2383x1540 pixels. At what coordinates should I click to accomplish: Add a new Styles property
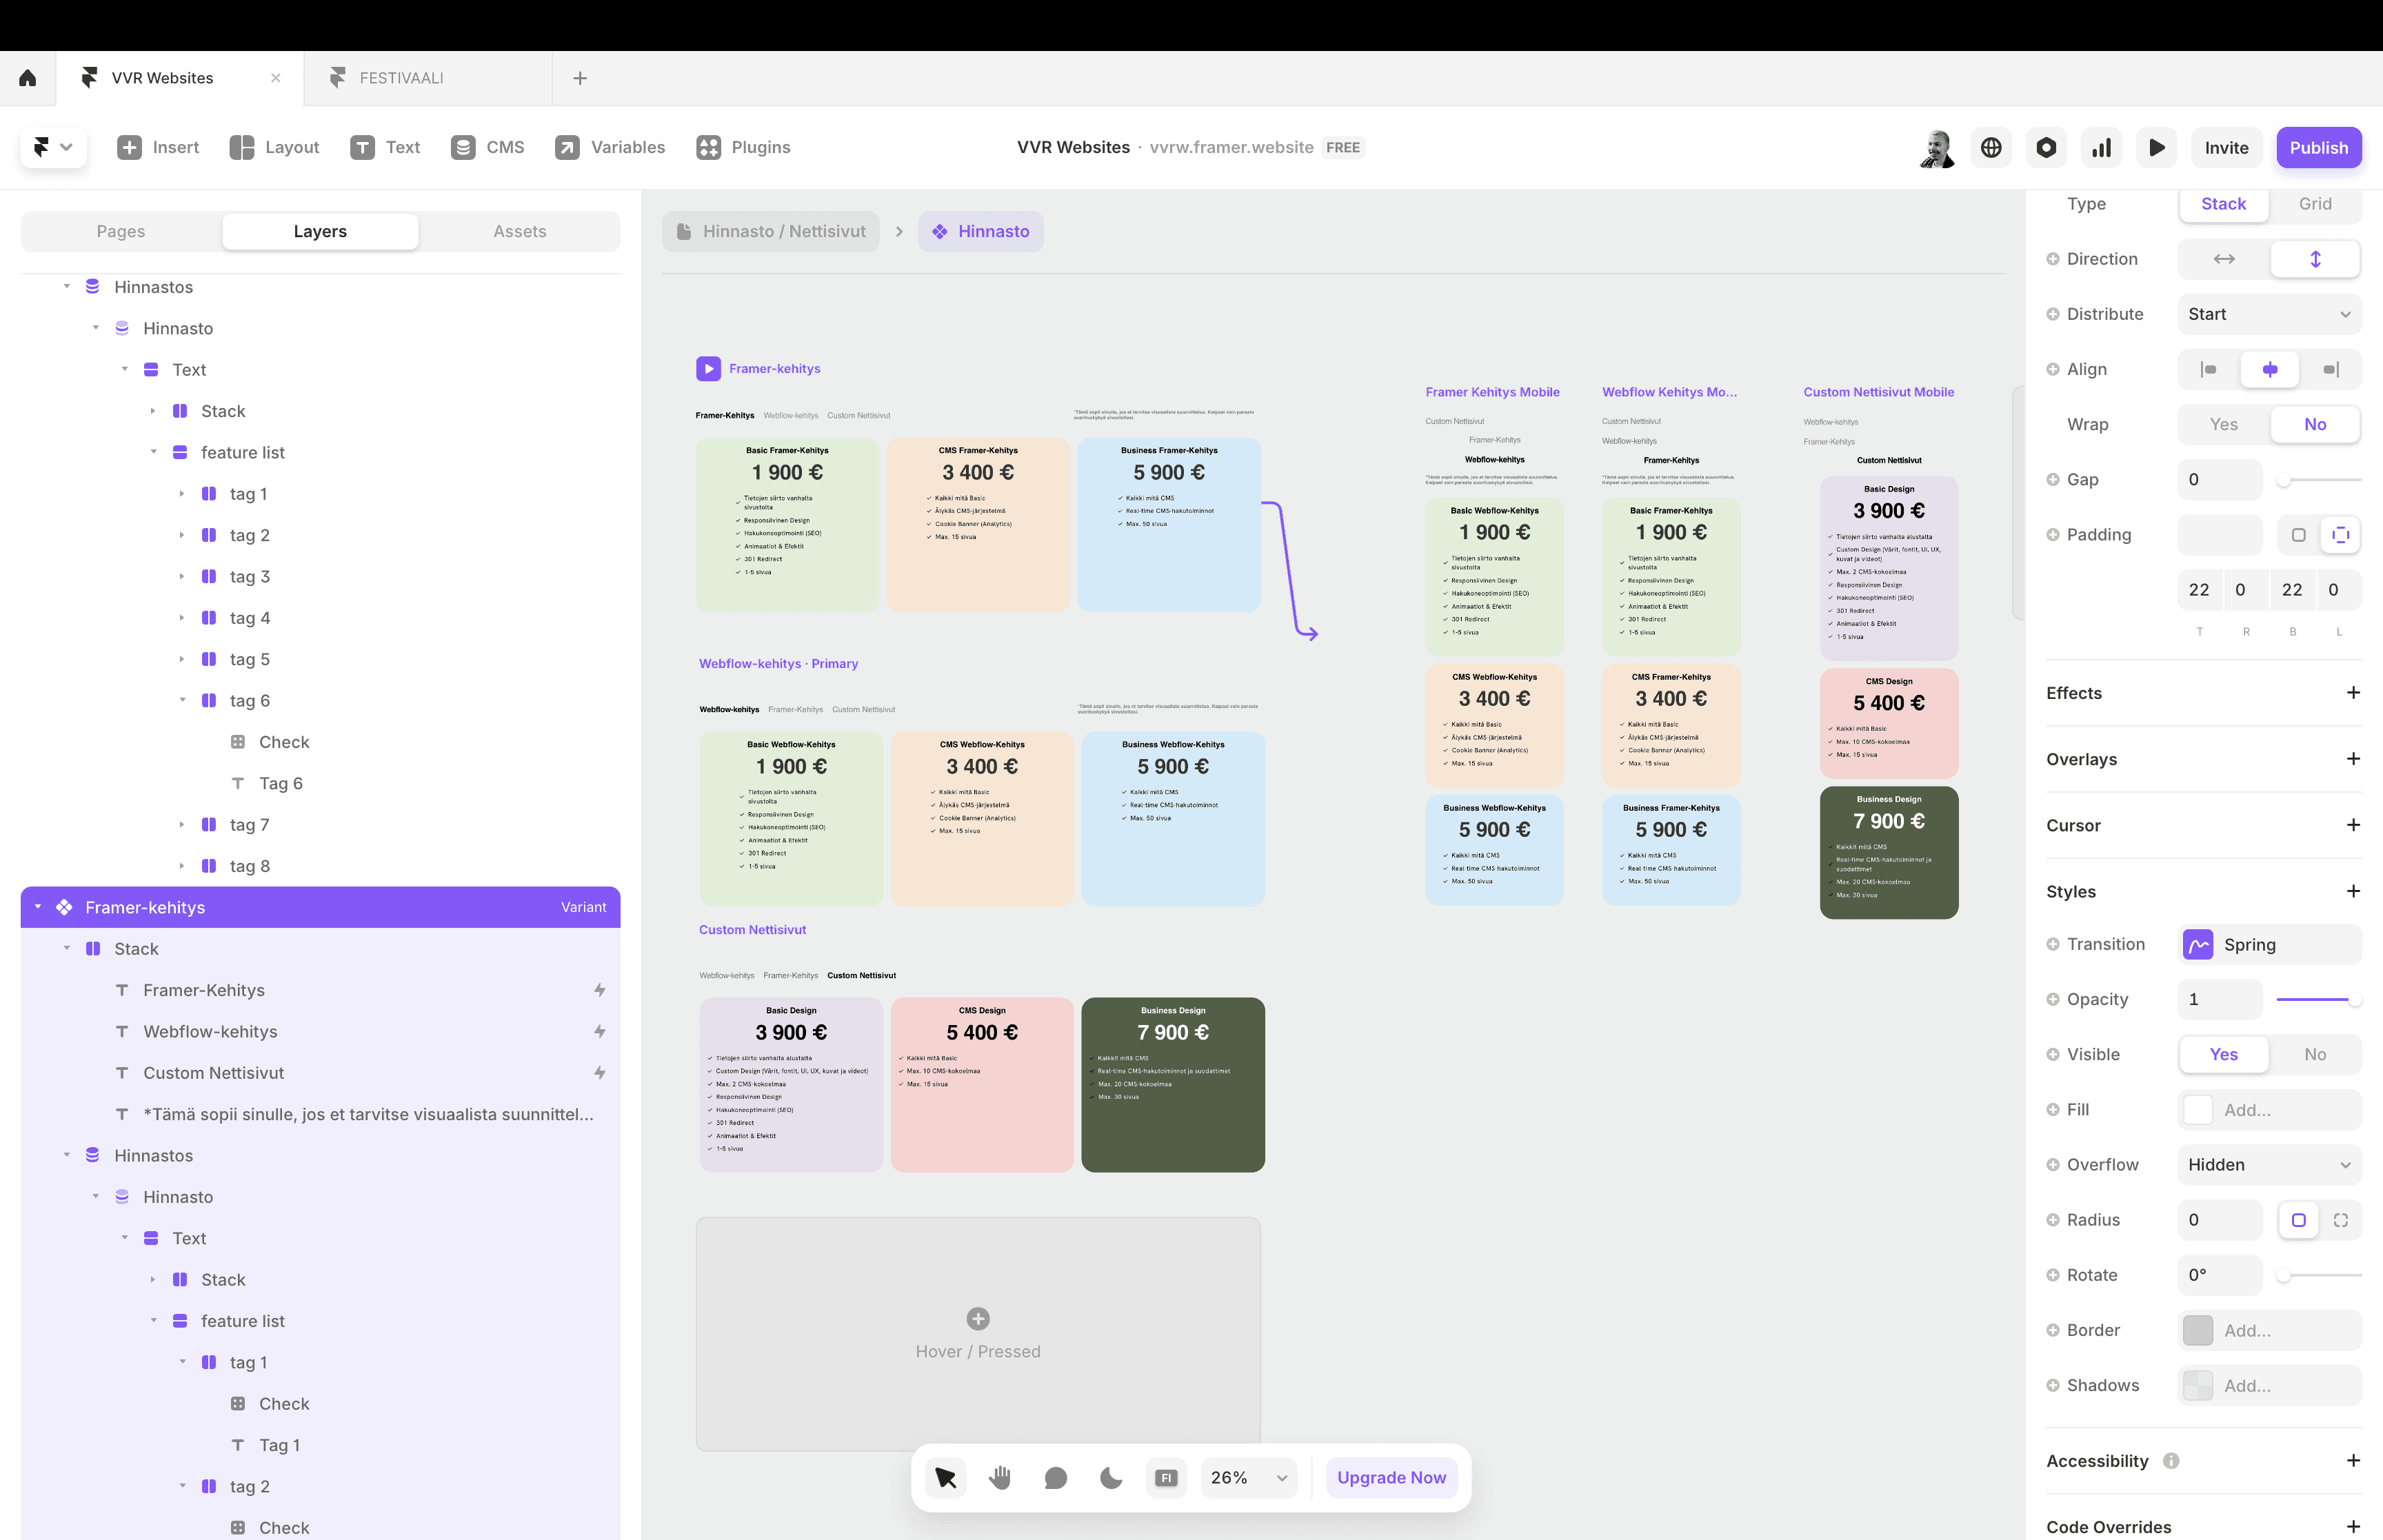click(x=2353, y=891)
